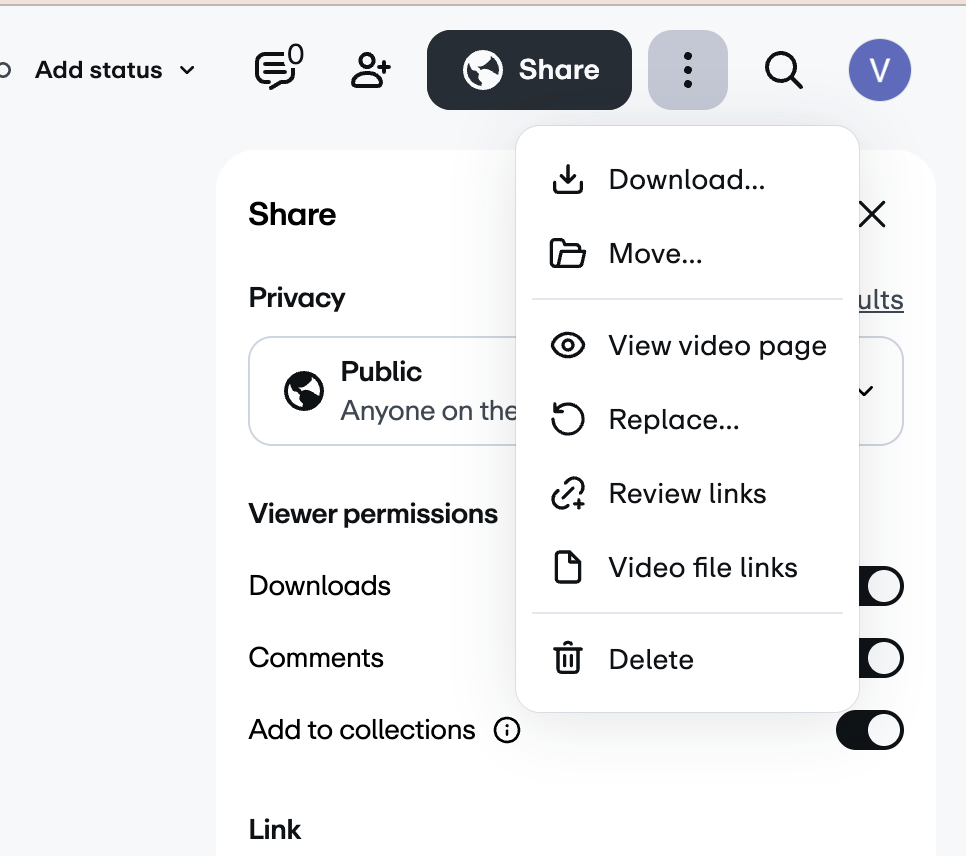Click the info icon next to Add to collections

(x=507, y=730)
